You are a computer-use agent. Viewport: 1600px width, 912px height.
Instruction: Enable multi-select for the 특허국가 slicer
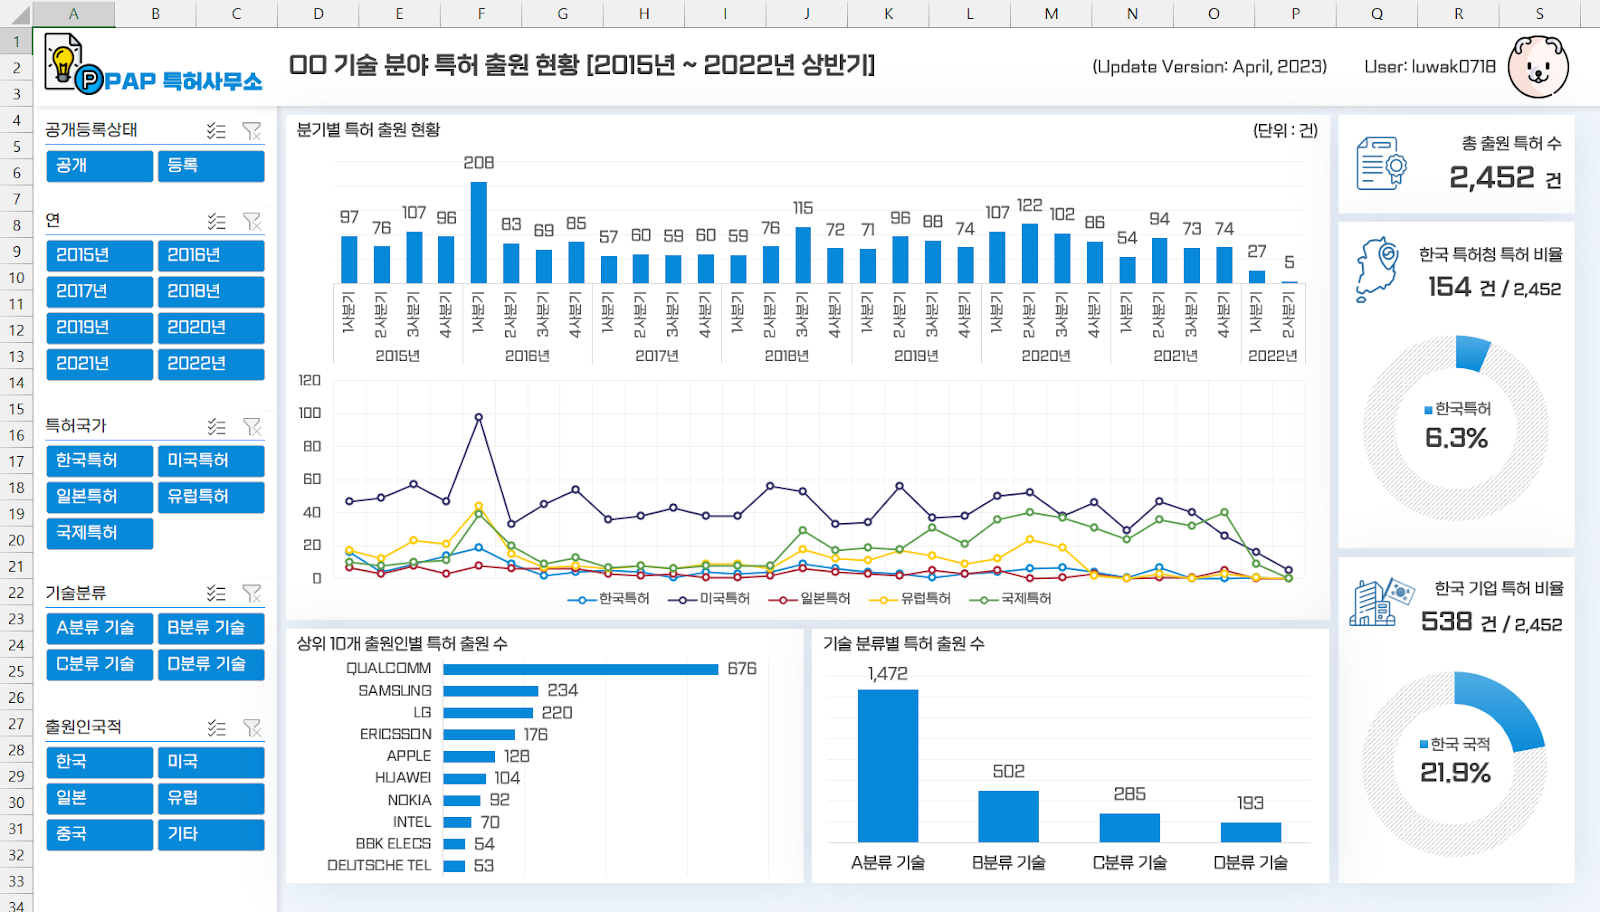(216, 427)
